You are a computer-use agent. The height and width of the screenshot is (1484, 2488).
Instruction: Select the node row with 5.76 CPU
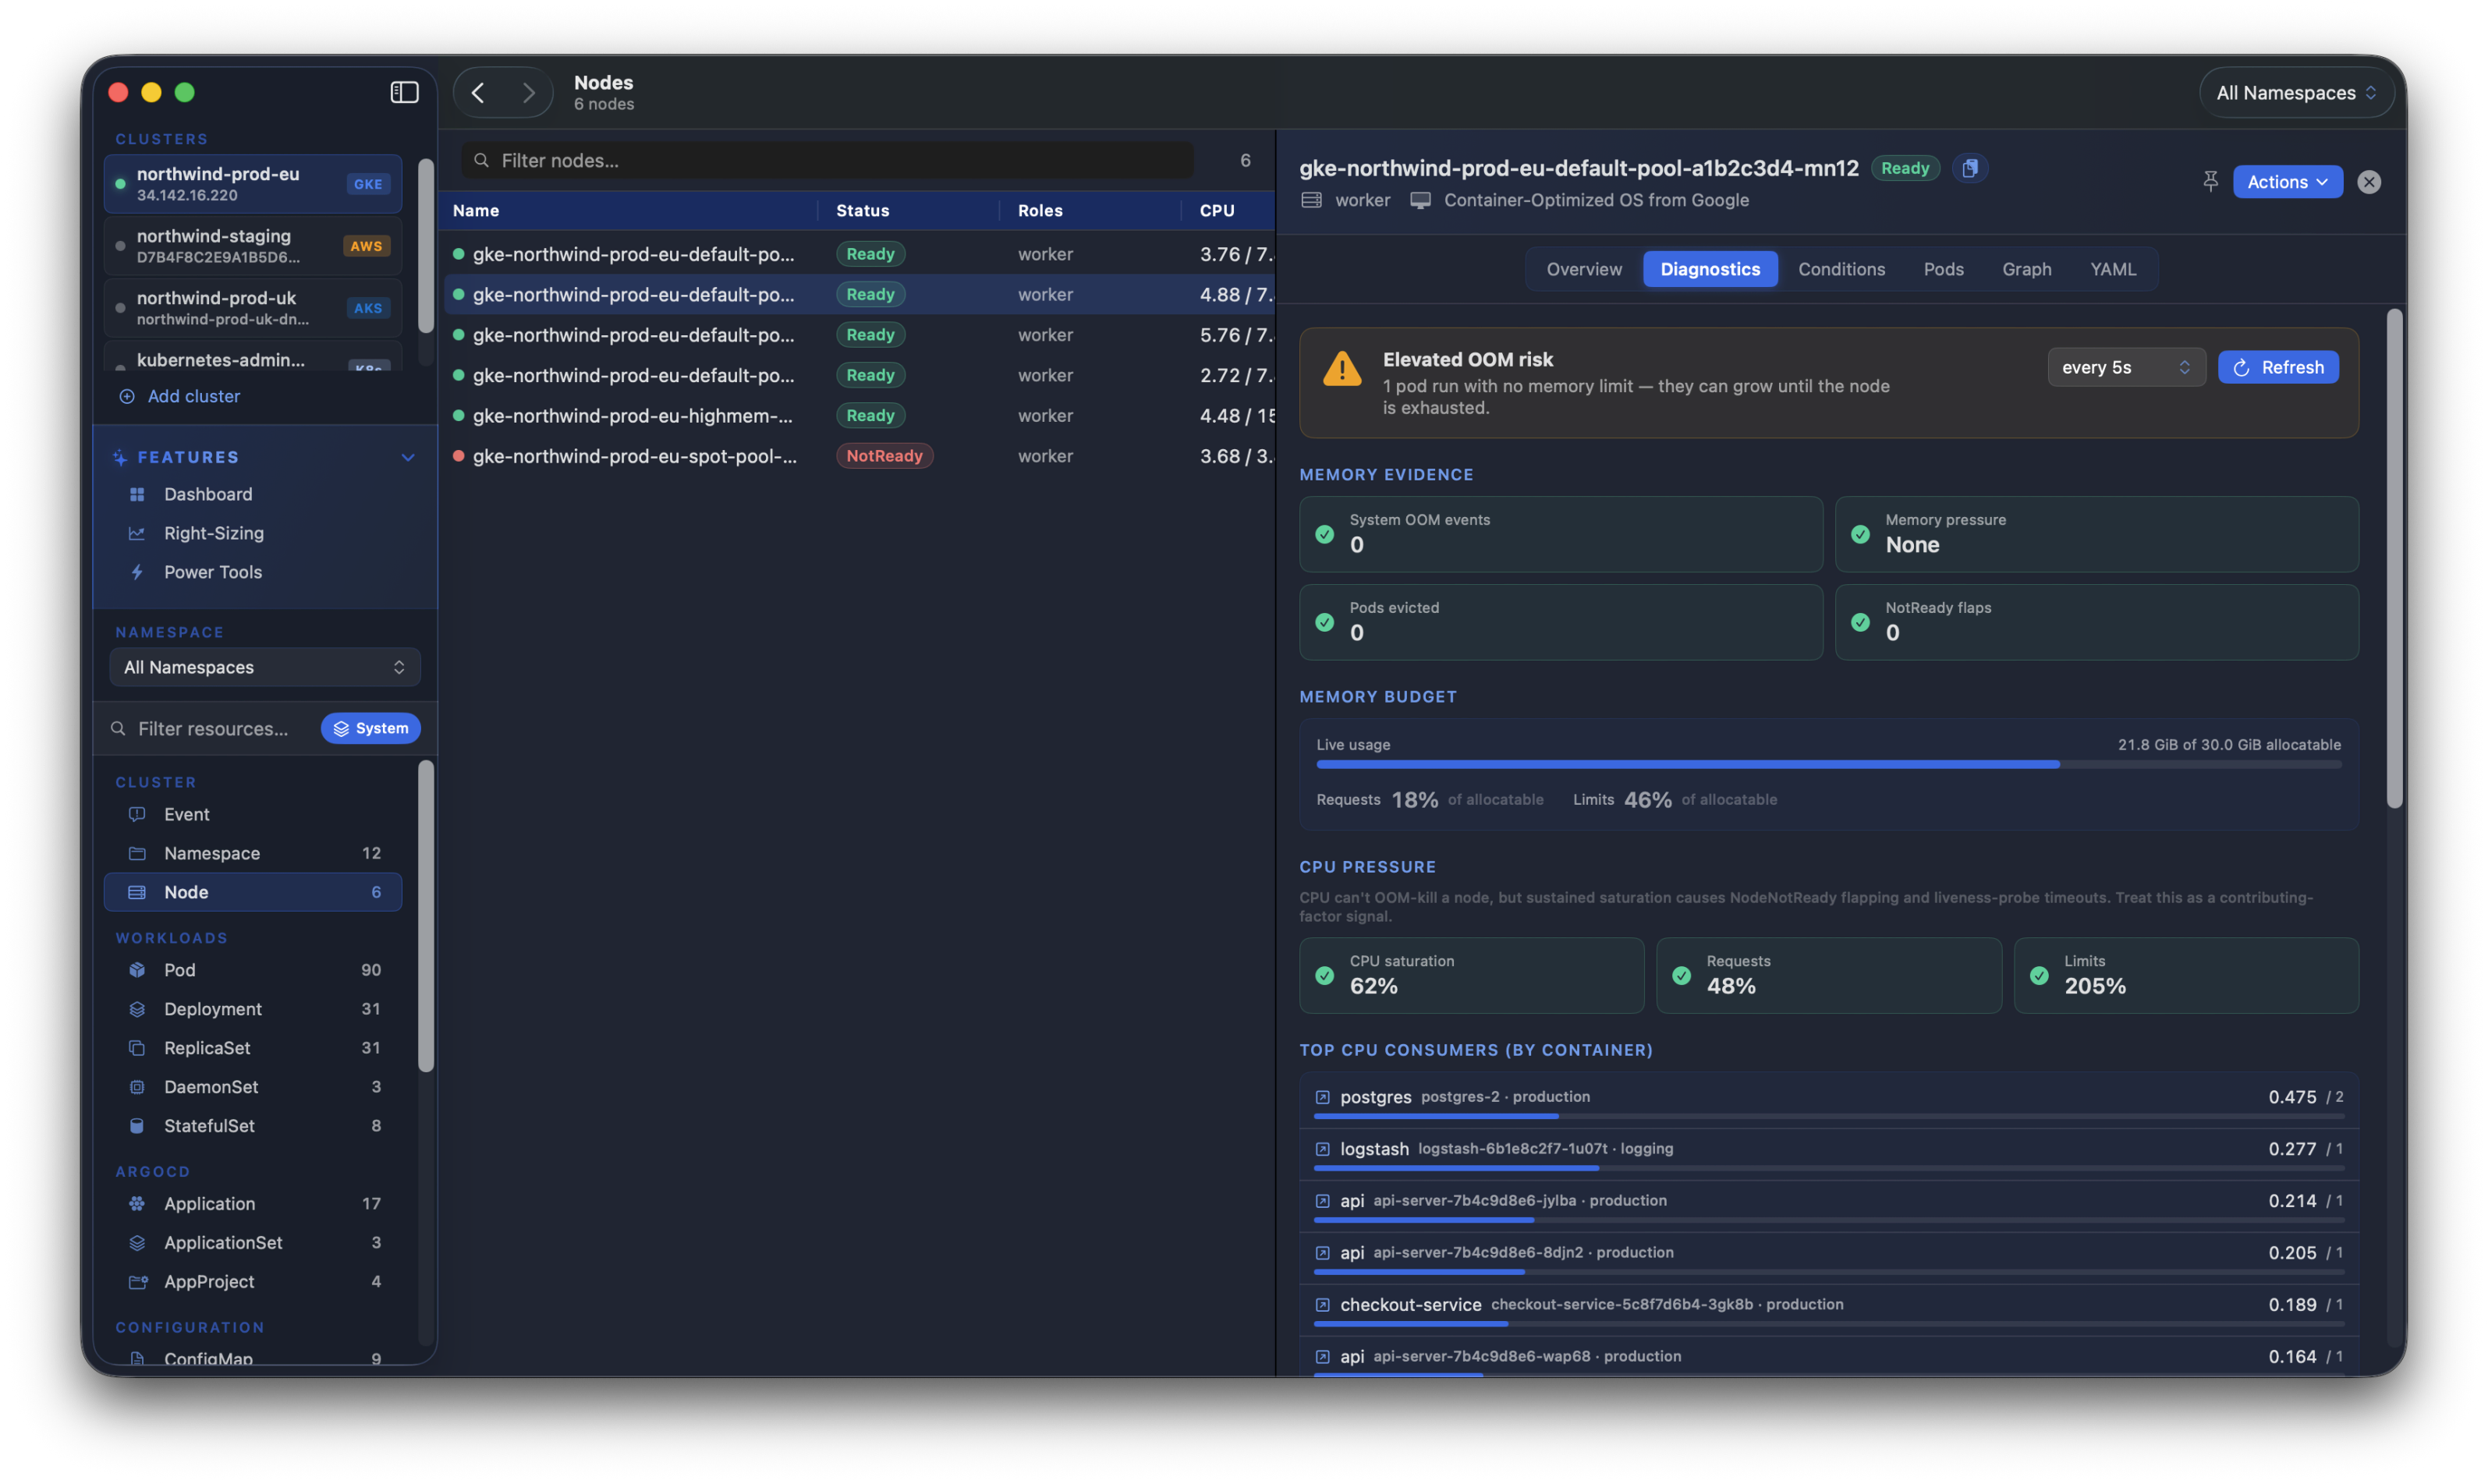858,335
